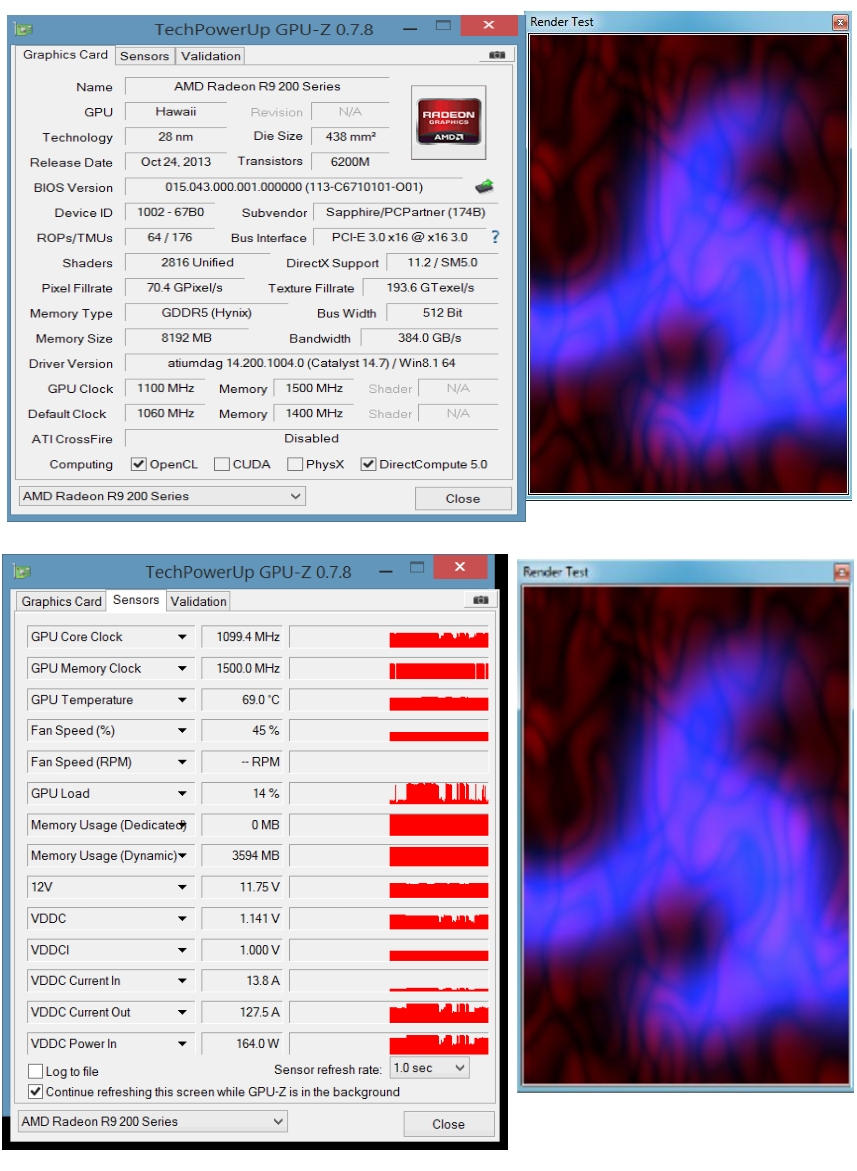Click the 69.0 °C temperature reading
857x1171 pixels.
[x=243, y=700]
